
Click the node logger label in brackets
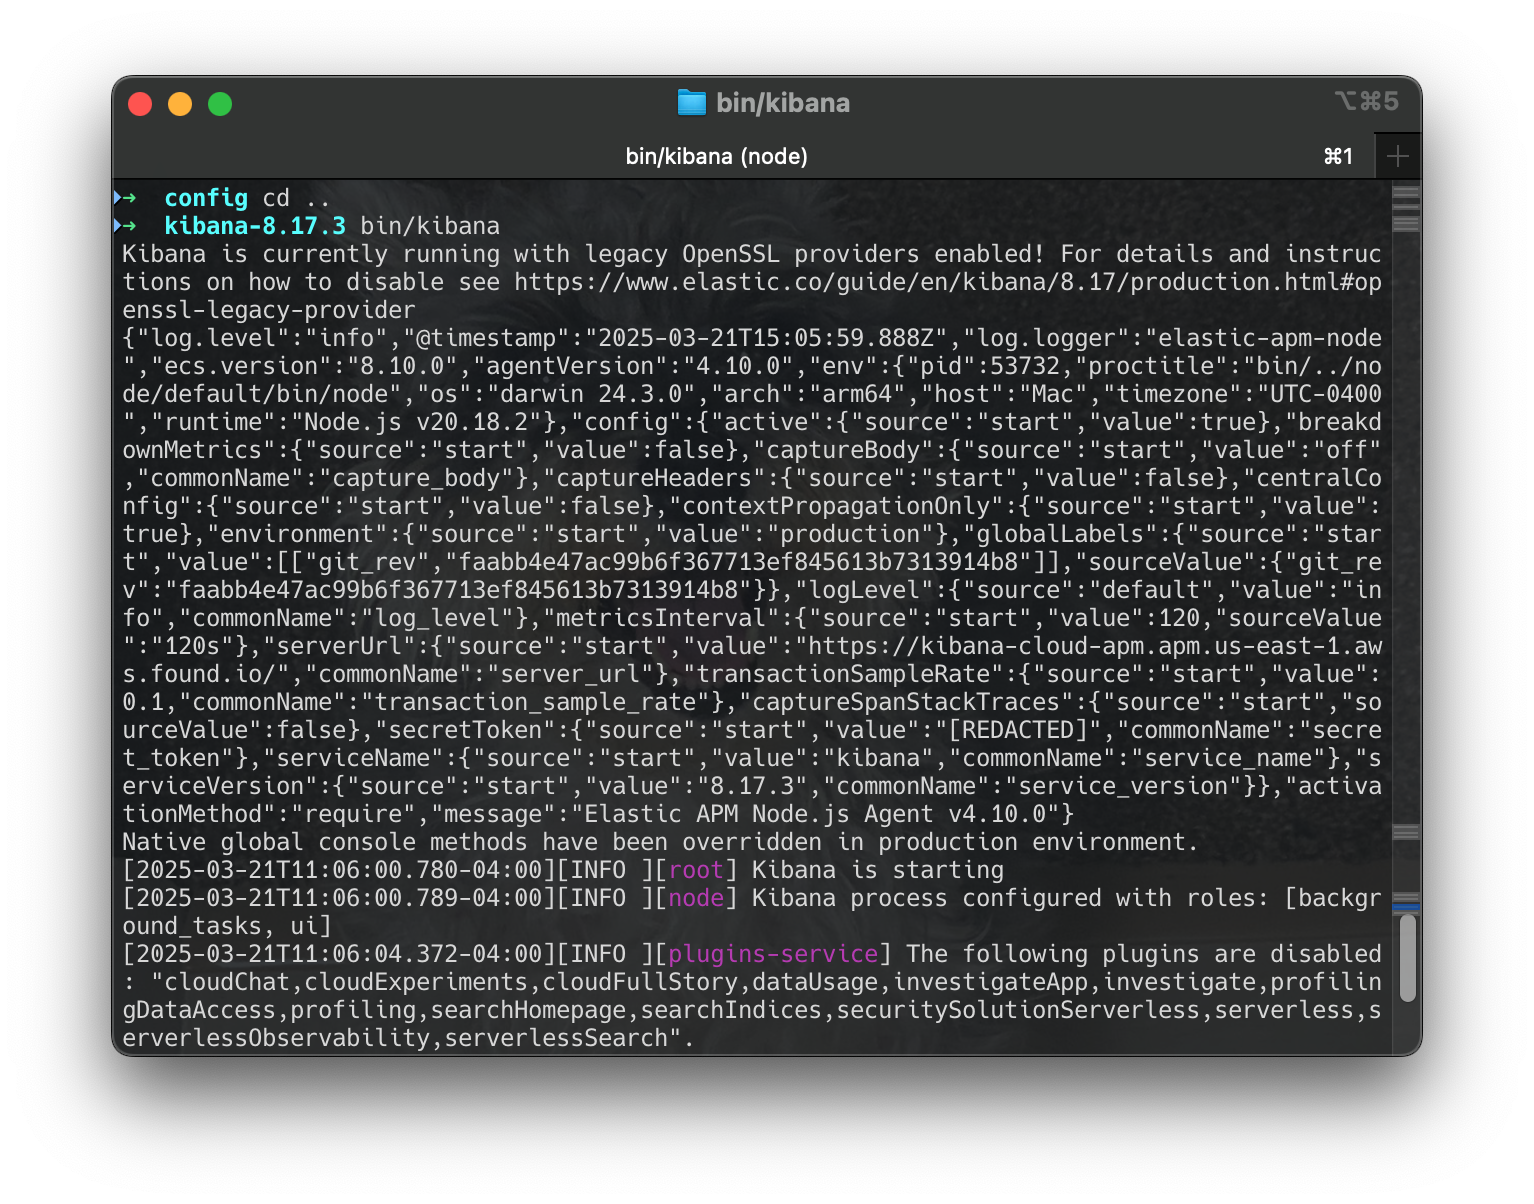pyautogui.click(x=695, y=898)
